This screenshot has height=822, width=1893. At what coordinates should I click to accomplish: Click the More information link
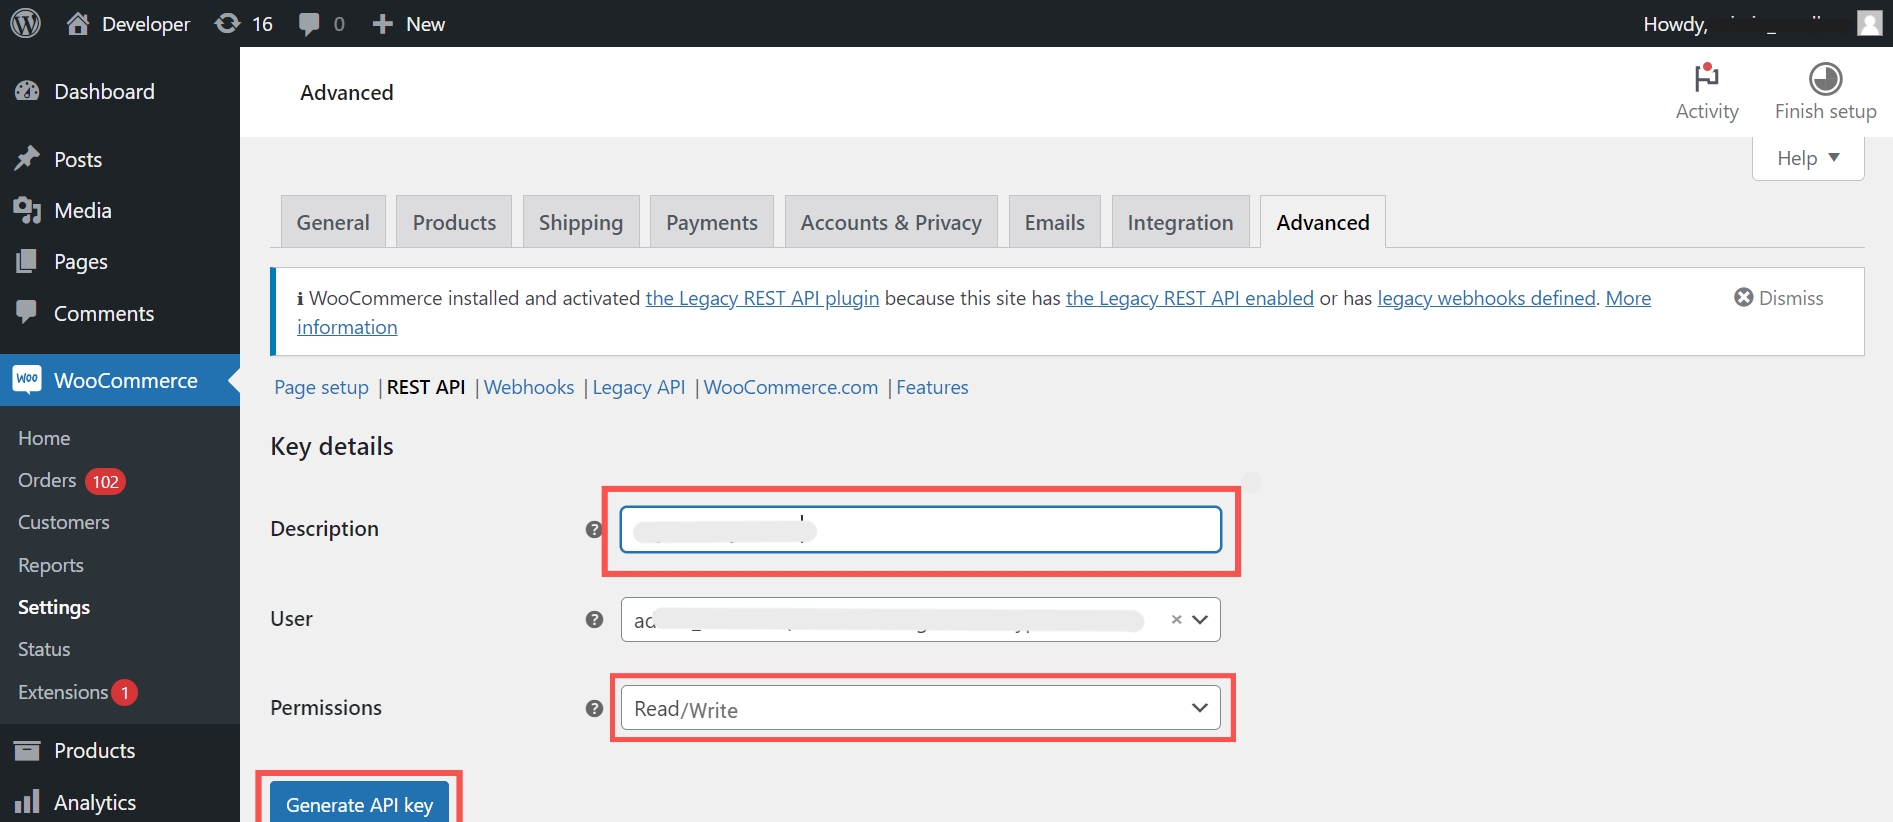pyautogui.click(x=347, y=327)
